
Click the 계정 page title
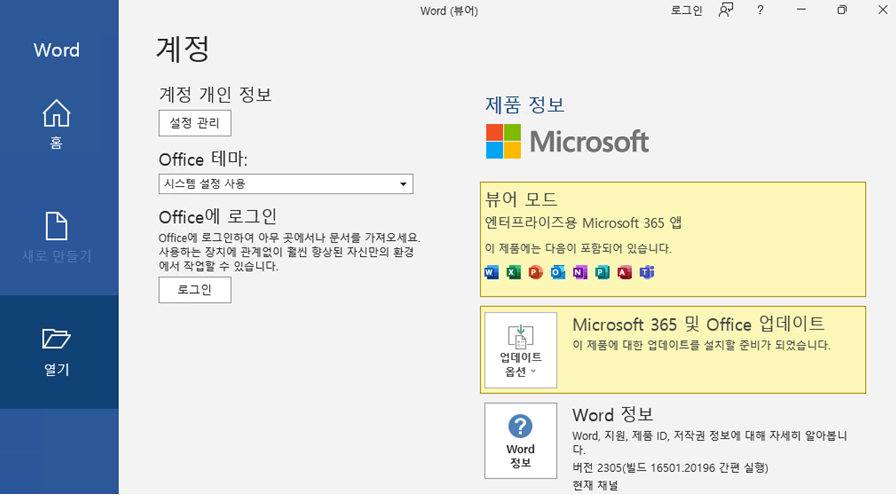coord(183,49)
